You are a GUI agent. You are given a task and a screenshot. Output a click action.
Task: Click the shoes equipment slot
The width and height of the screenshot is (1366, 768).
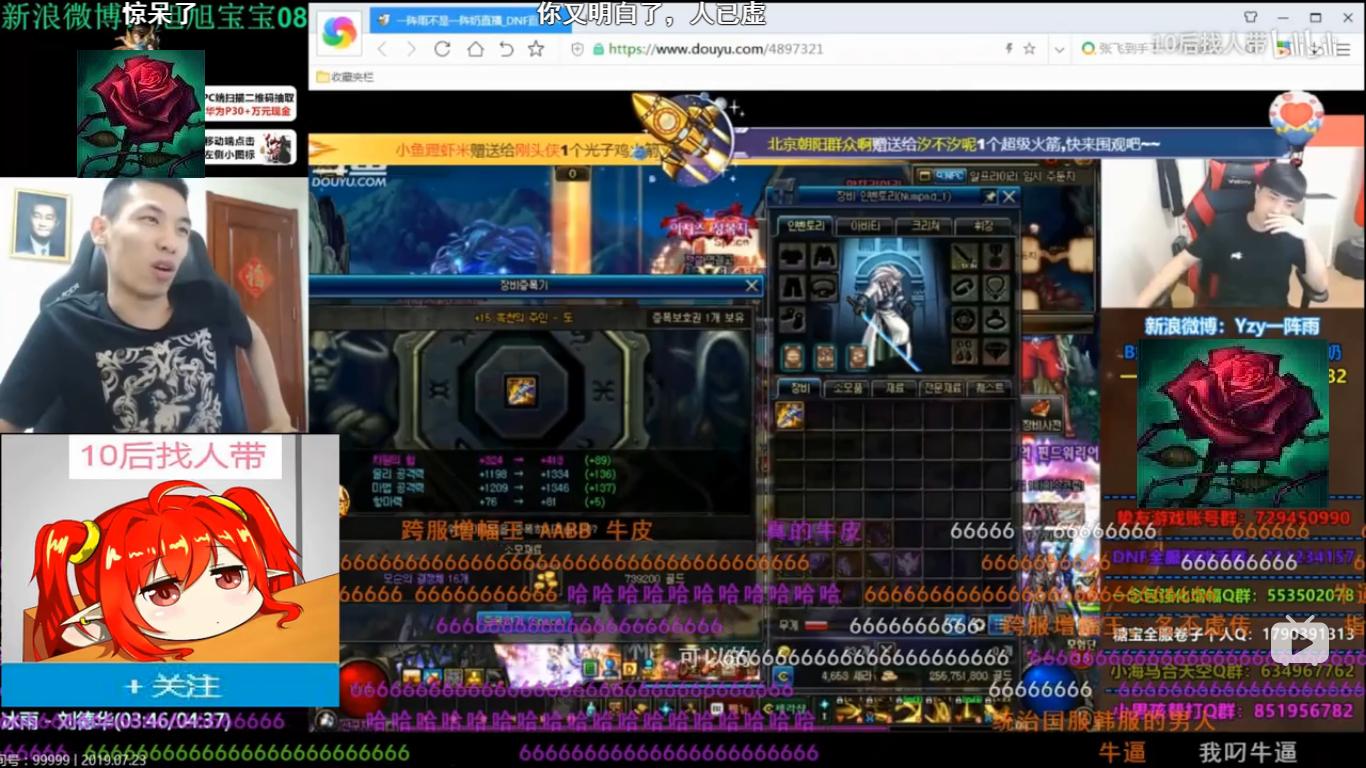[792, 320]
